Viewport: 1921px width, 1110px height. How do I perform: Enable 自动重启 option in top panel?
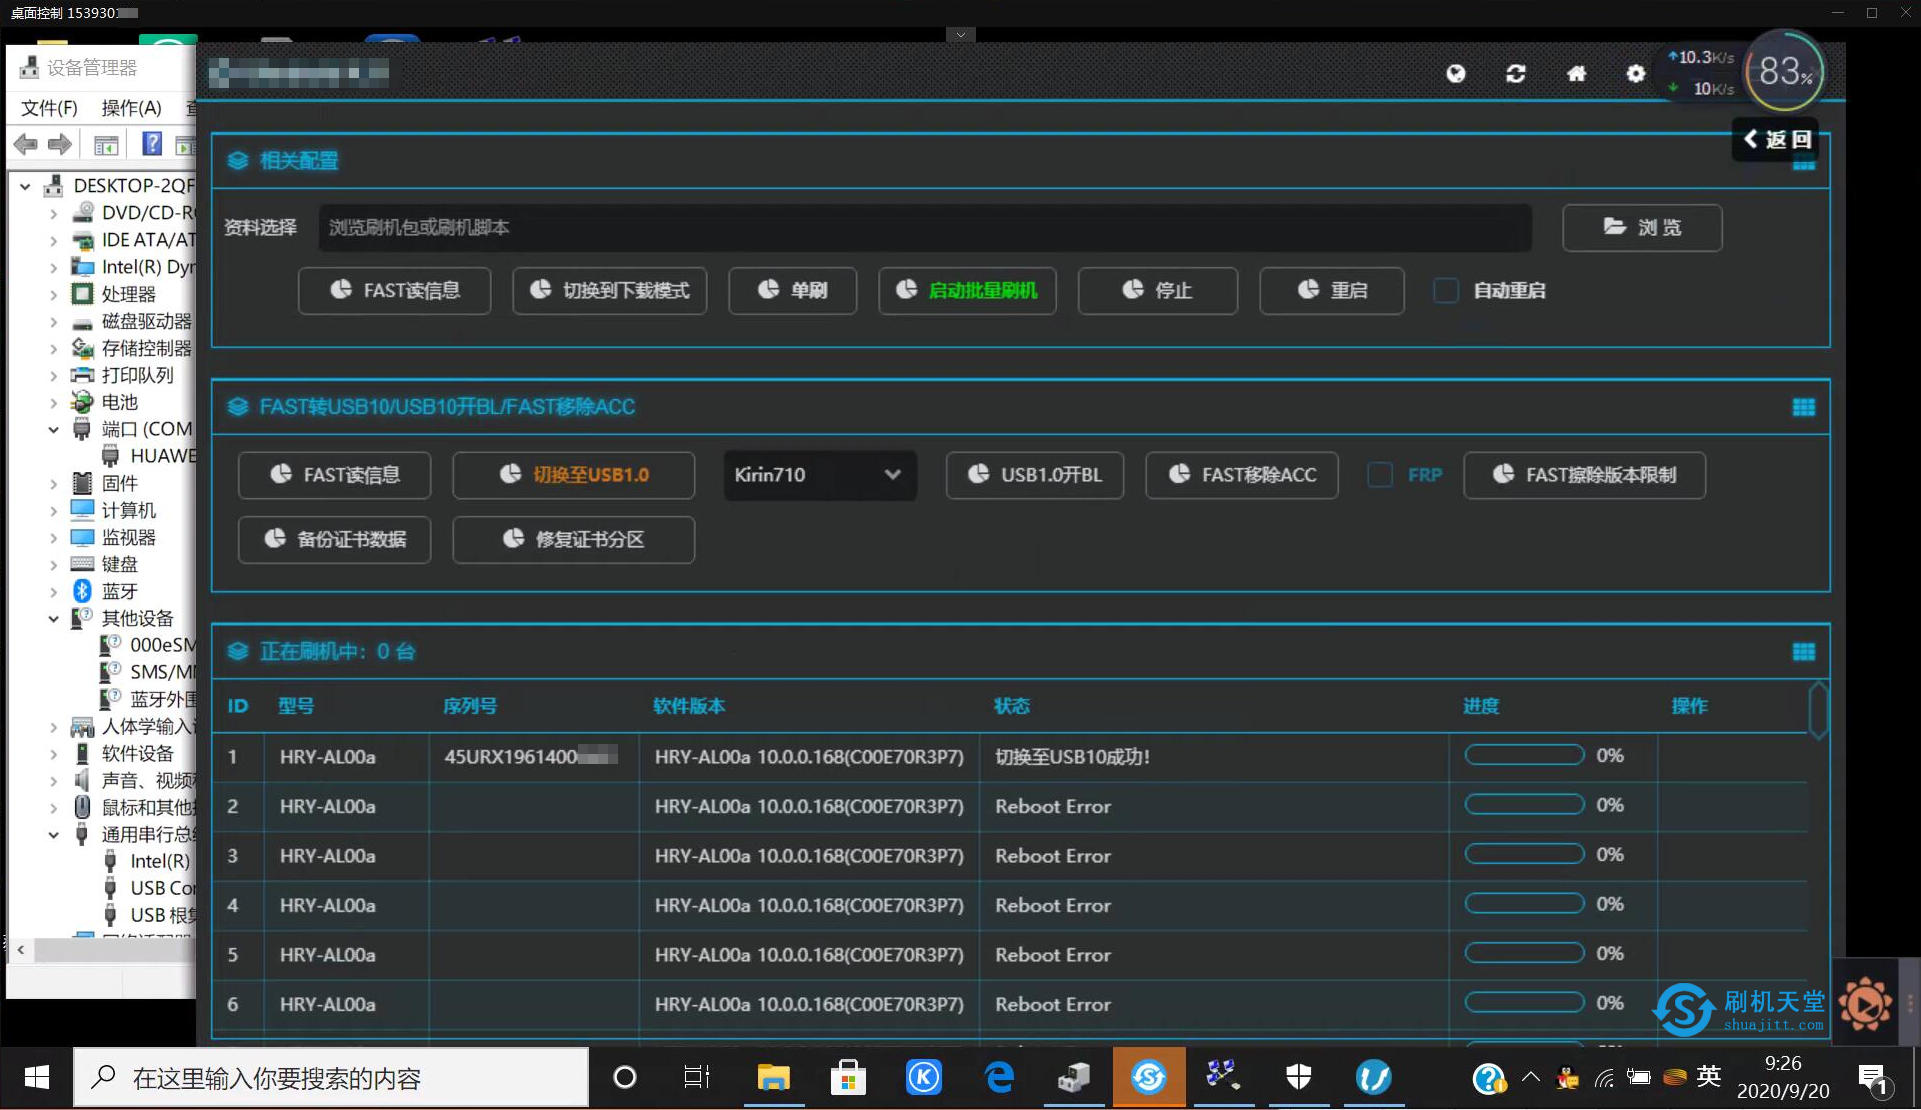tap(1447, 291)
